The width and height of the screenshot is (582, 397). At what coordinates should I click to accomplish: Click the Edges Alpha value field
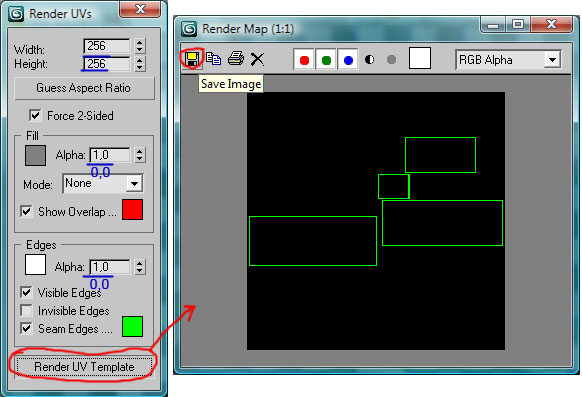coord(110,267)
